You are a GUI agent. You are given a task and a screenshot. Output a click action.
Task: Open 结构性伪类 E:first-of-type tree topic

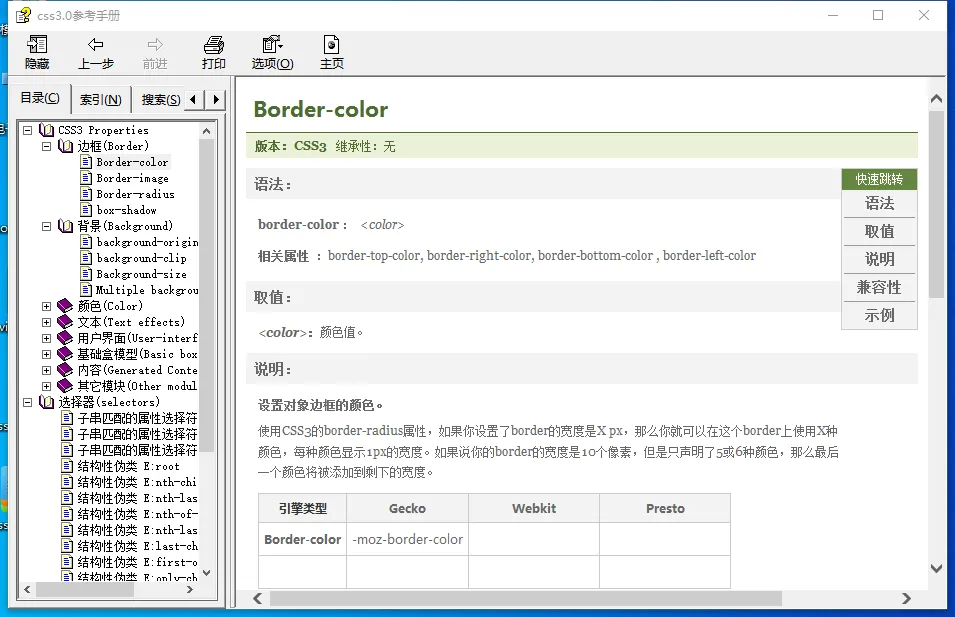pyautogui.click(x=138, y=562)
